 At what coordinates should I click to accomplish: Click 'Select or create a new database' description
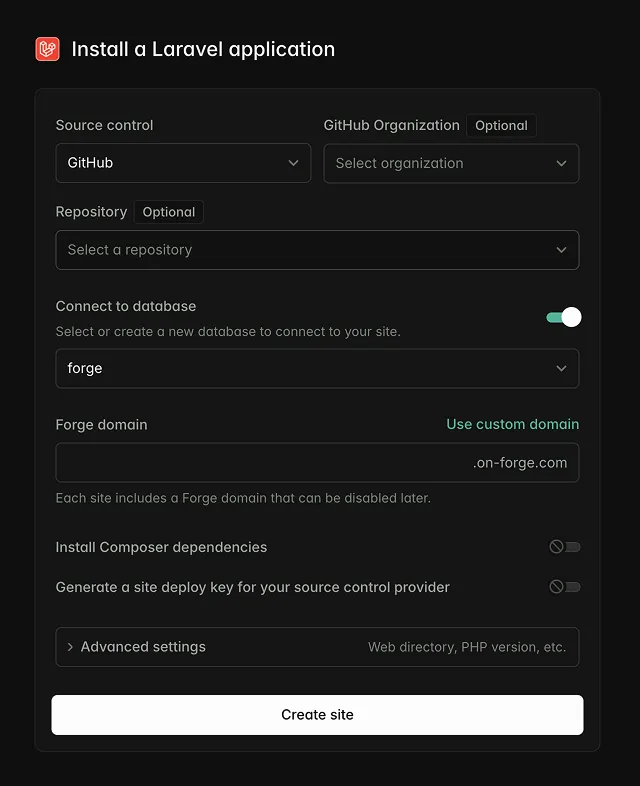click(228, 332)
